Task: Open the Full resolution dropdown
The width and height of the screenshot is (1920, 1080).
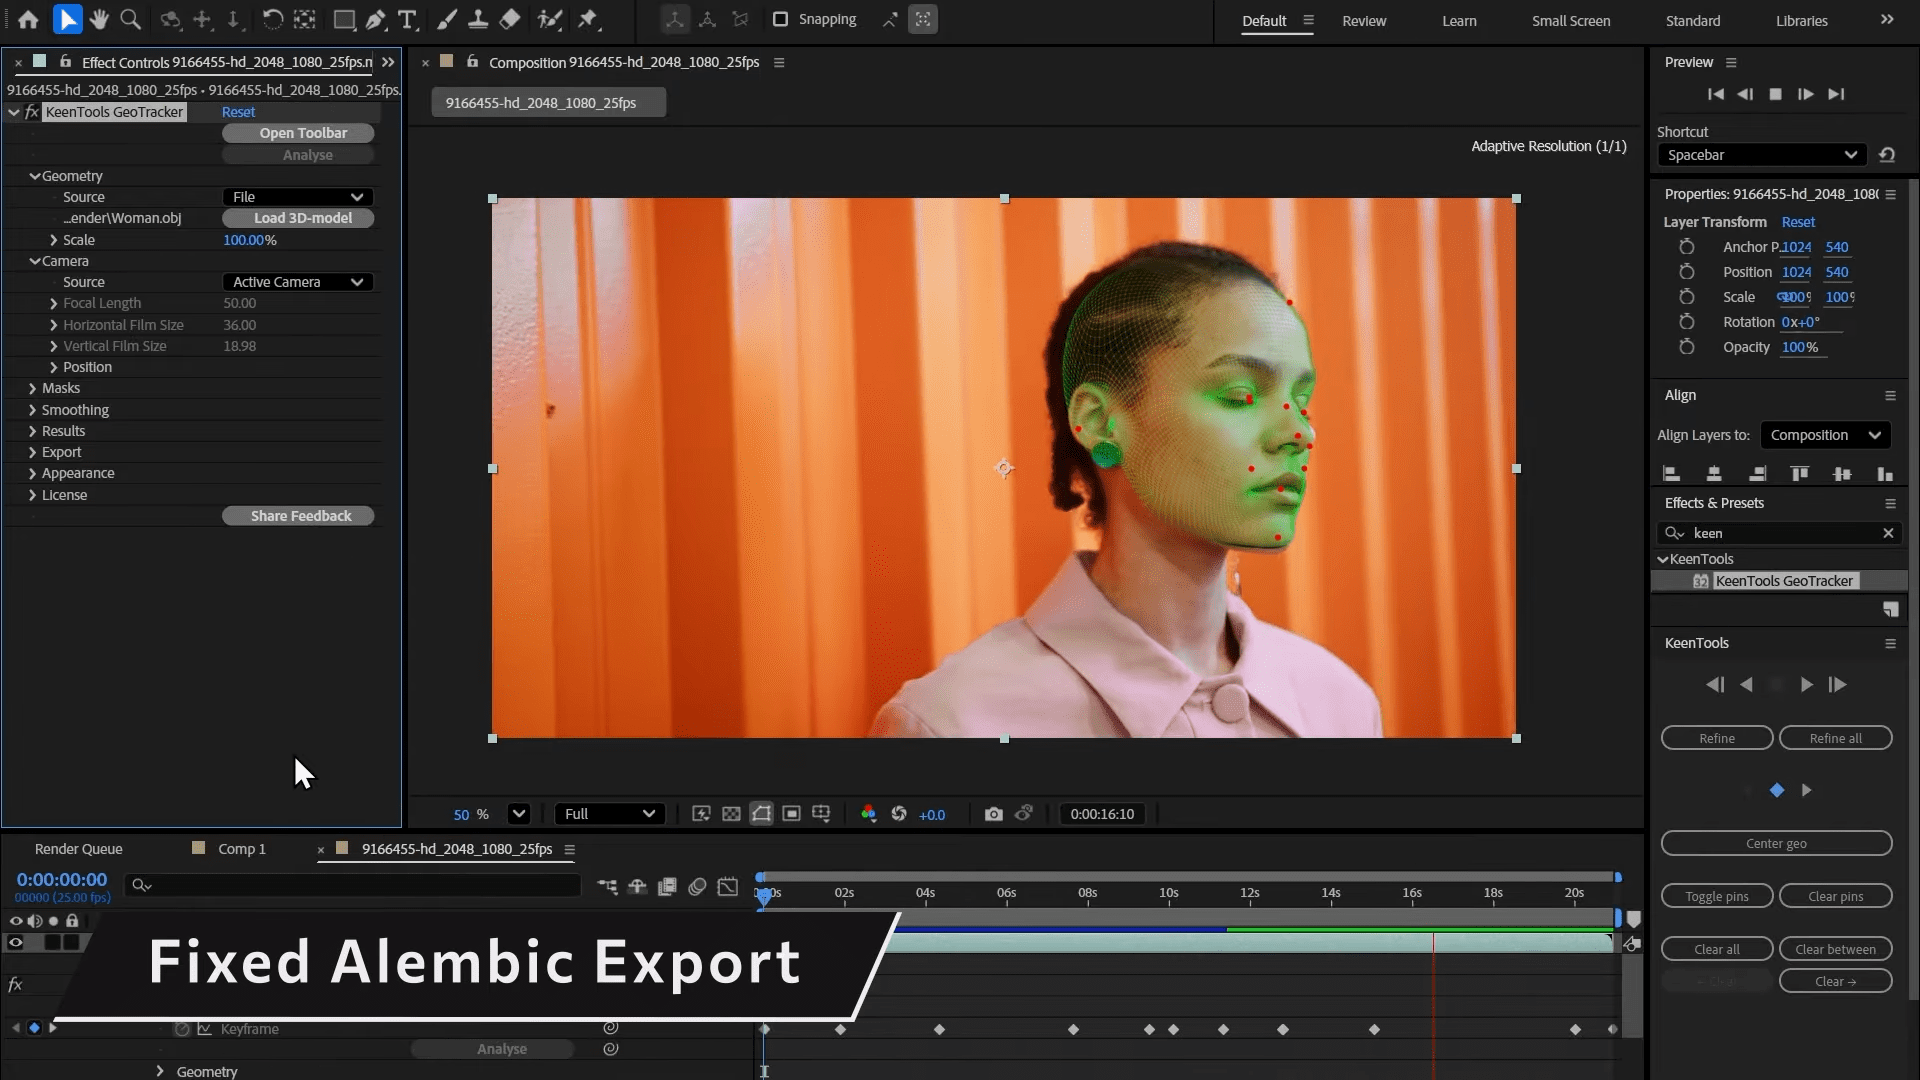Action: click(609, 814)
